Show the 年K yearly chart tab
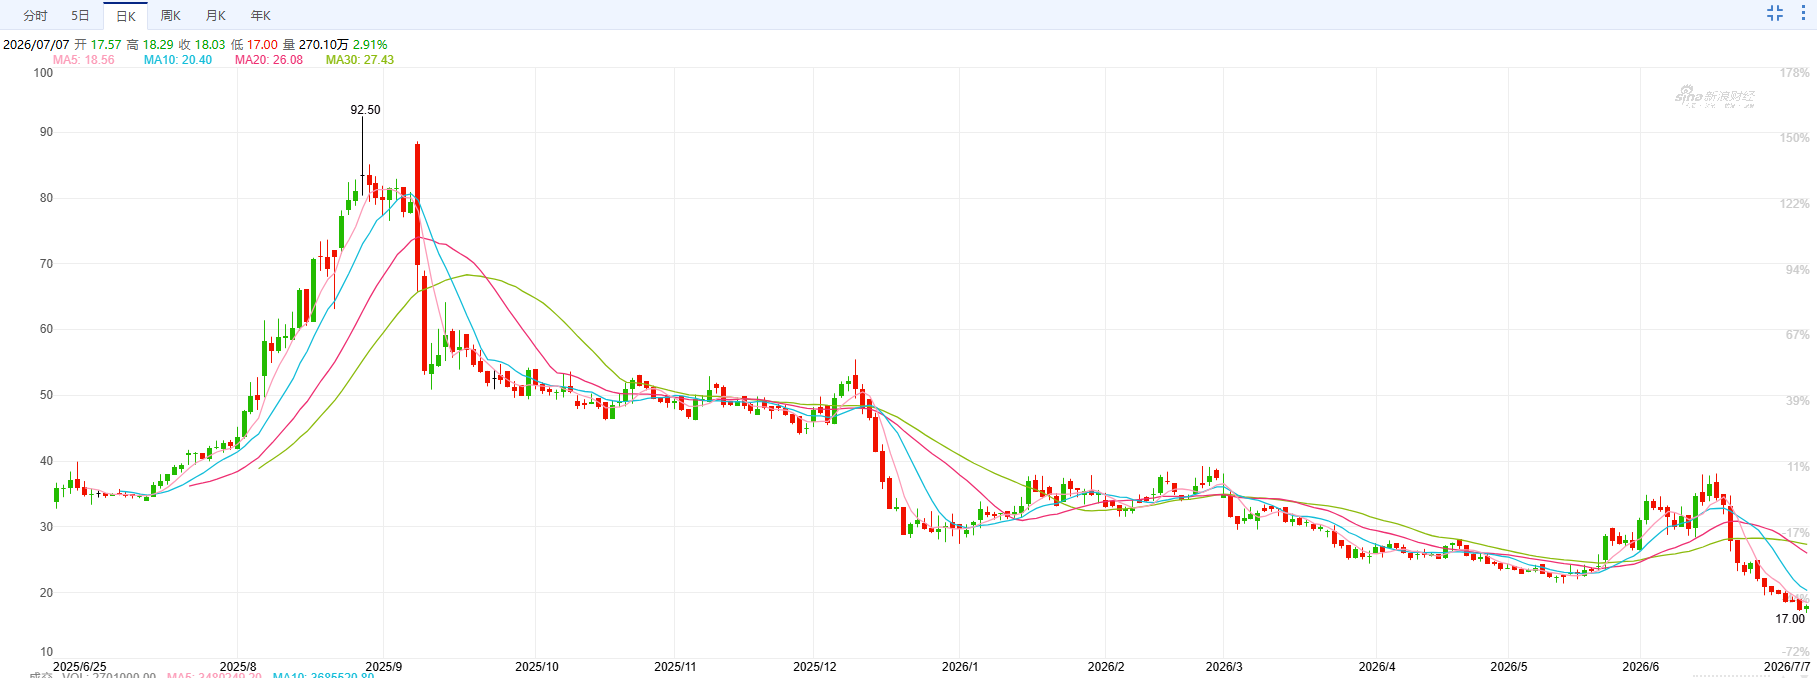Image resolution: width=1817 pixels, height=678 pixels. pyautogui.click(x=261, y=16)
